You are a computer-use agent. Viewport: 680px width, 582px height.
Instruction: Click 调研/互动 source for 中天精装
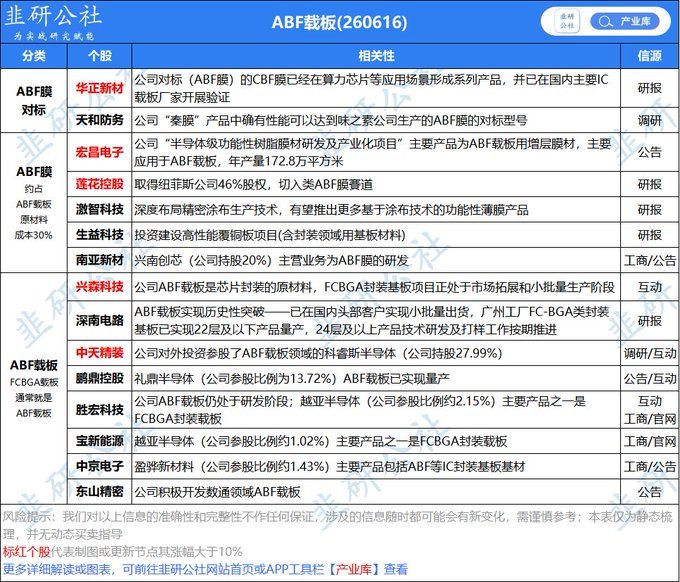point(650,353)
